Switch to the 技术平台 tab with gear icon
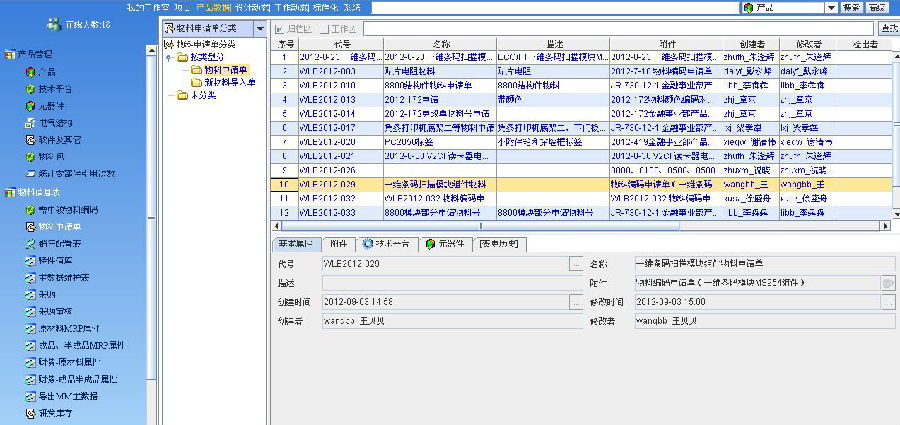Screen dimensions: 900x425 387,244
